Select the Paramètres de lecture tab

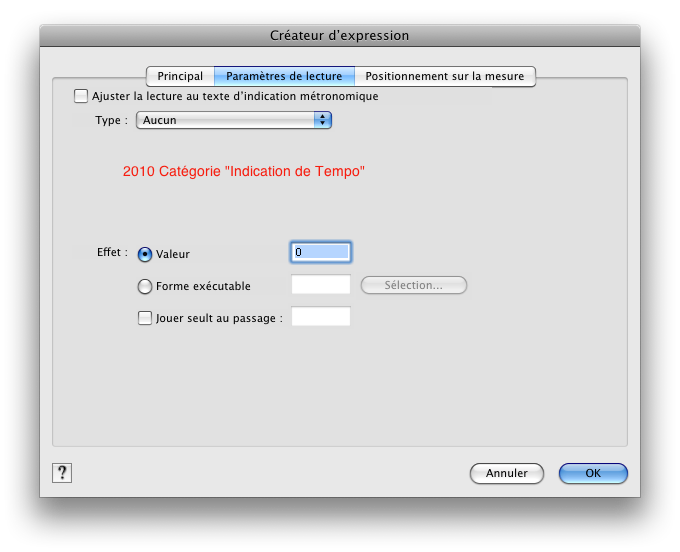(x=284, y=76)
